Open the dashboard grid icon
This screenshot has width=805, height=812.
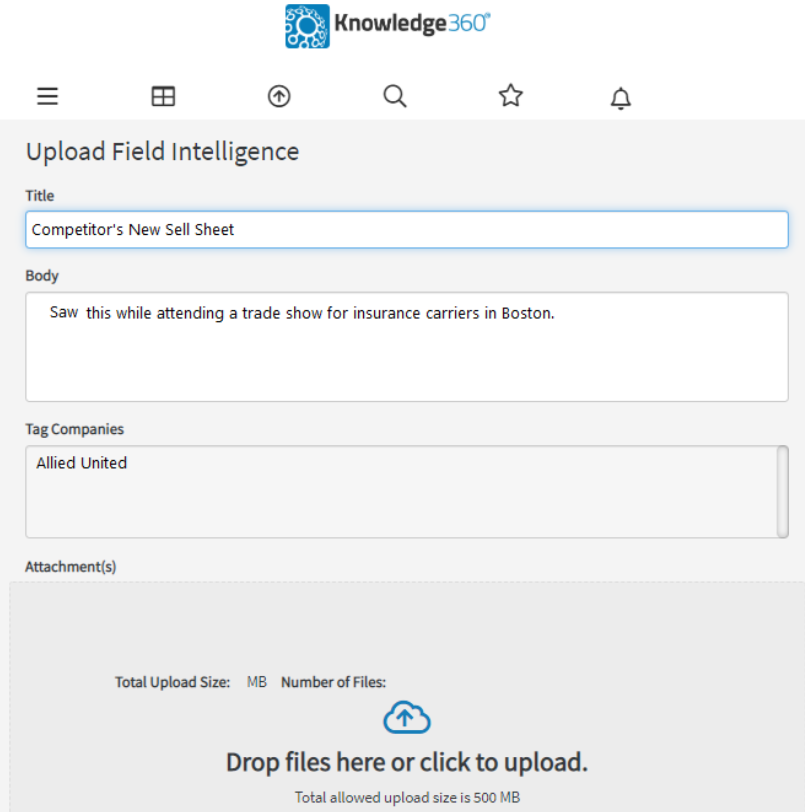pyautogui.click(x=163, y=96)
